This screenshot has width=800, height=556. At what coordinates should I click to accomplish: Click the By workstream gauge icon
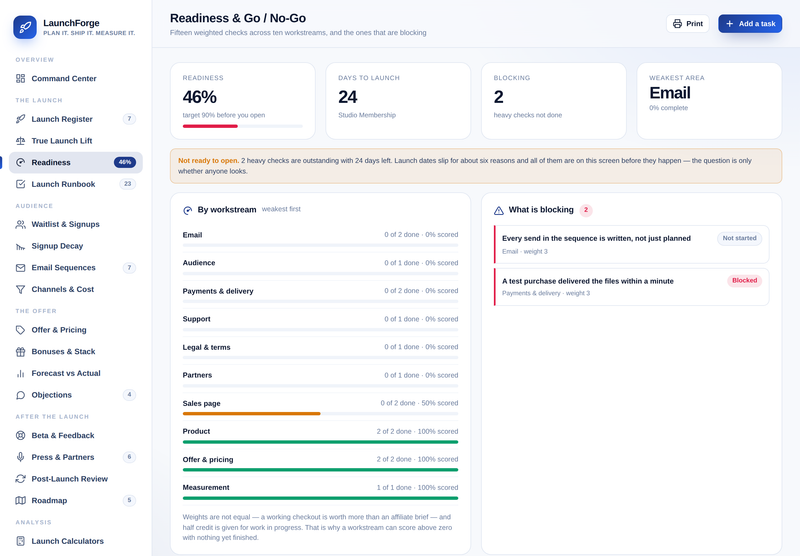pos(187,210)
